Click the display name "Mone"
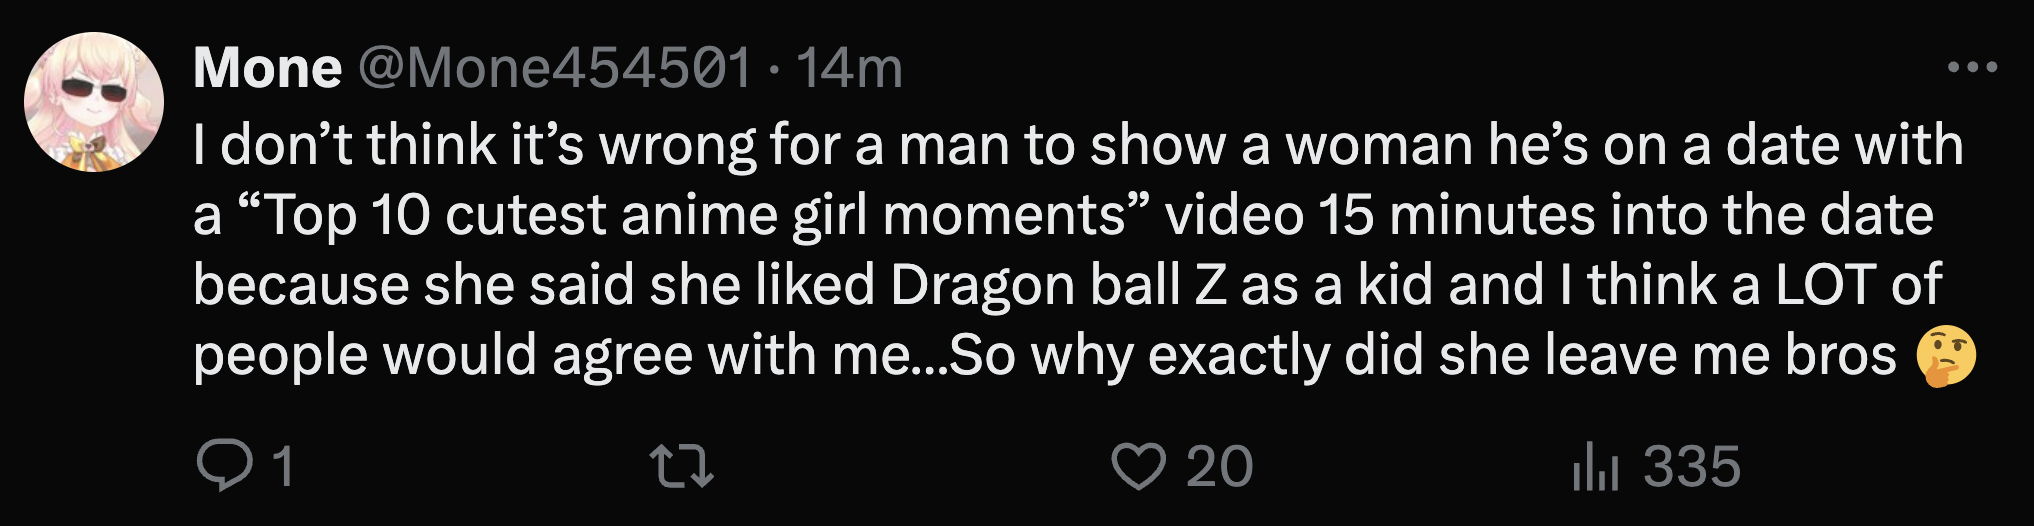This screenshot has width=2034, height=526. coord(267,68)
